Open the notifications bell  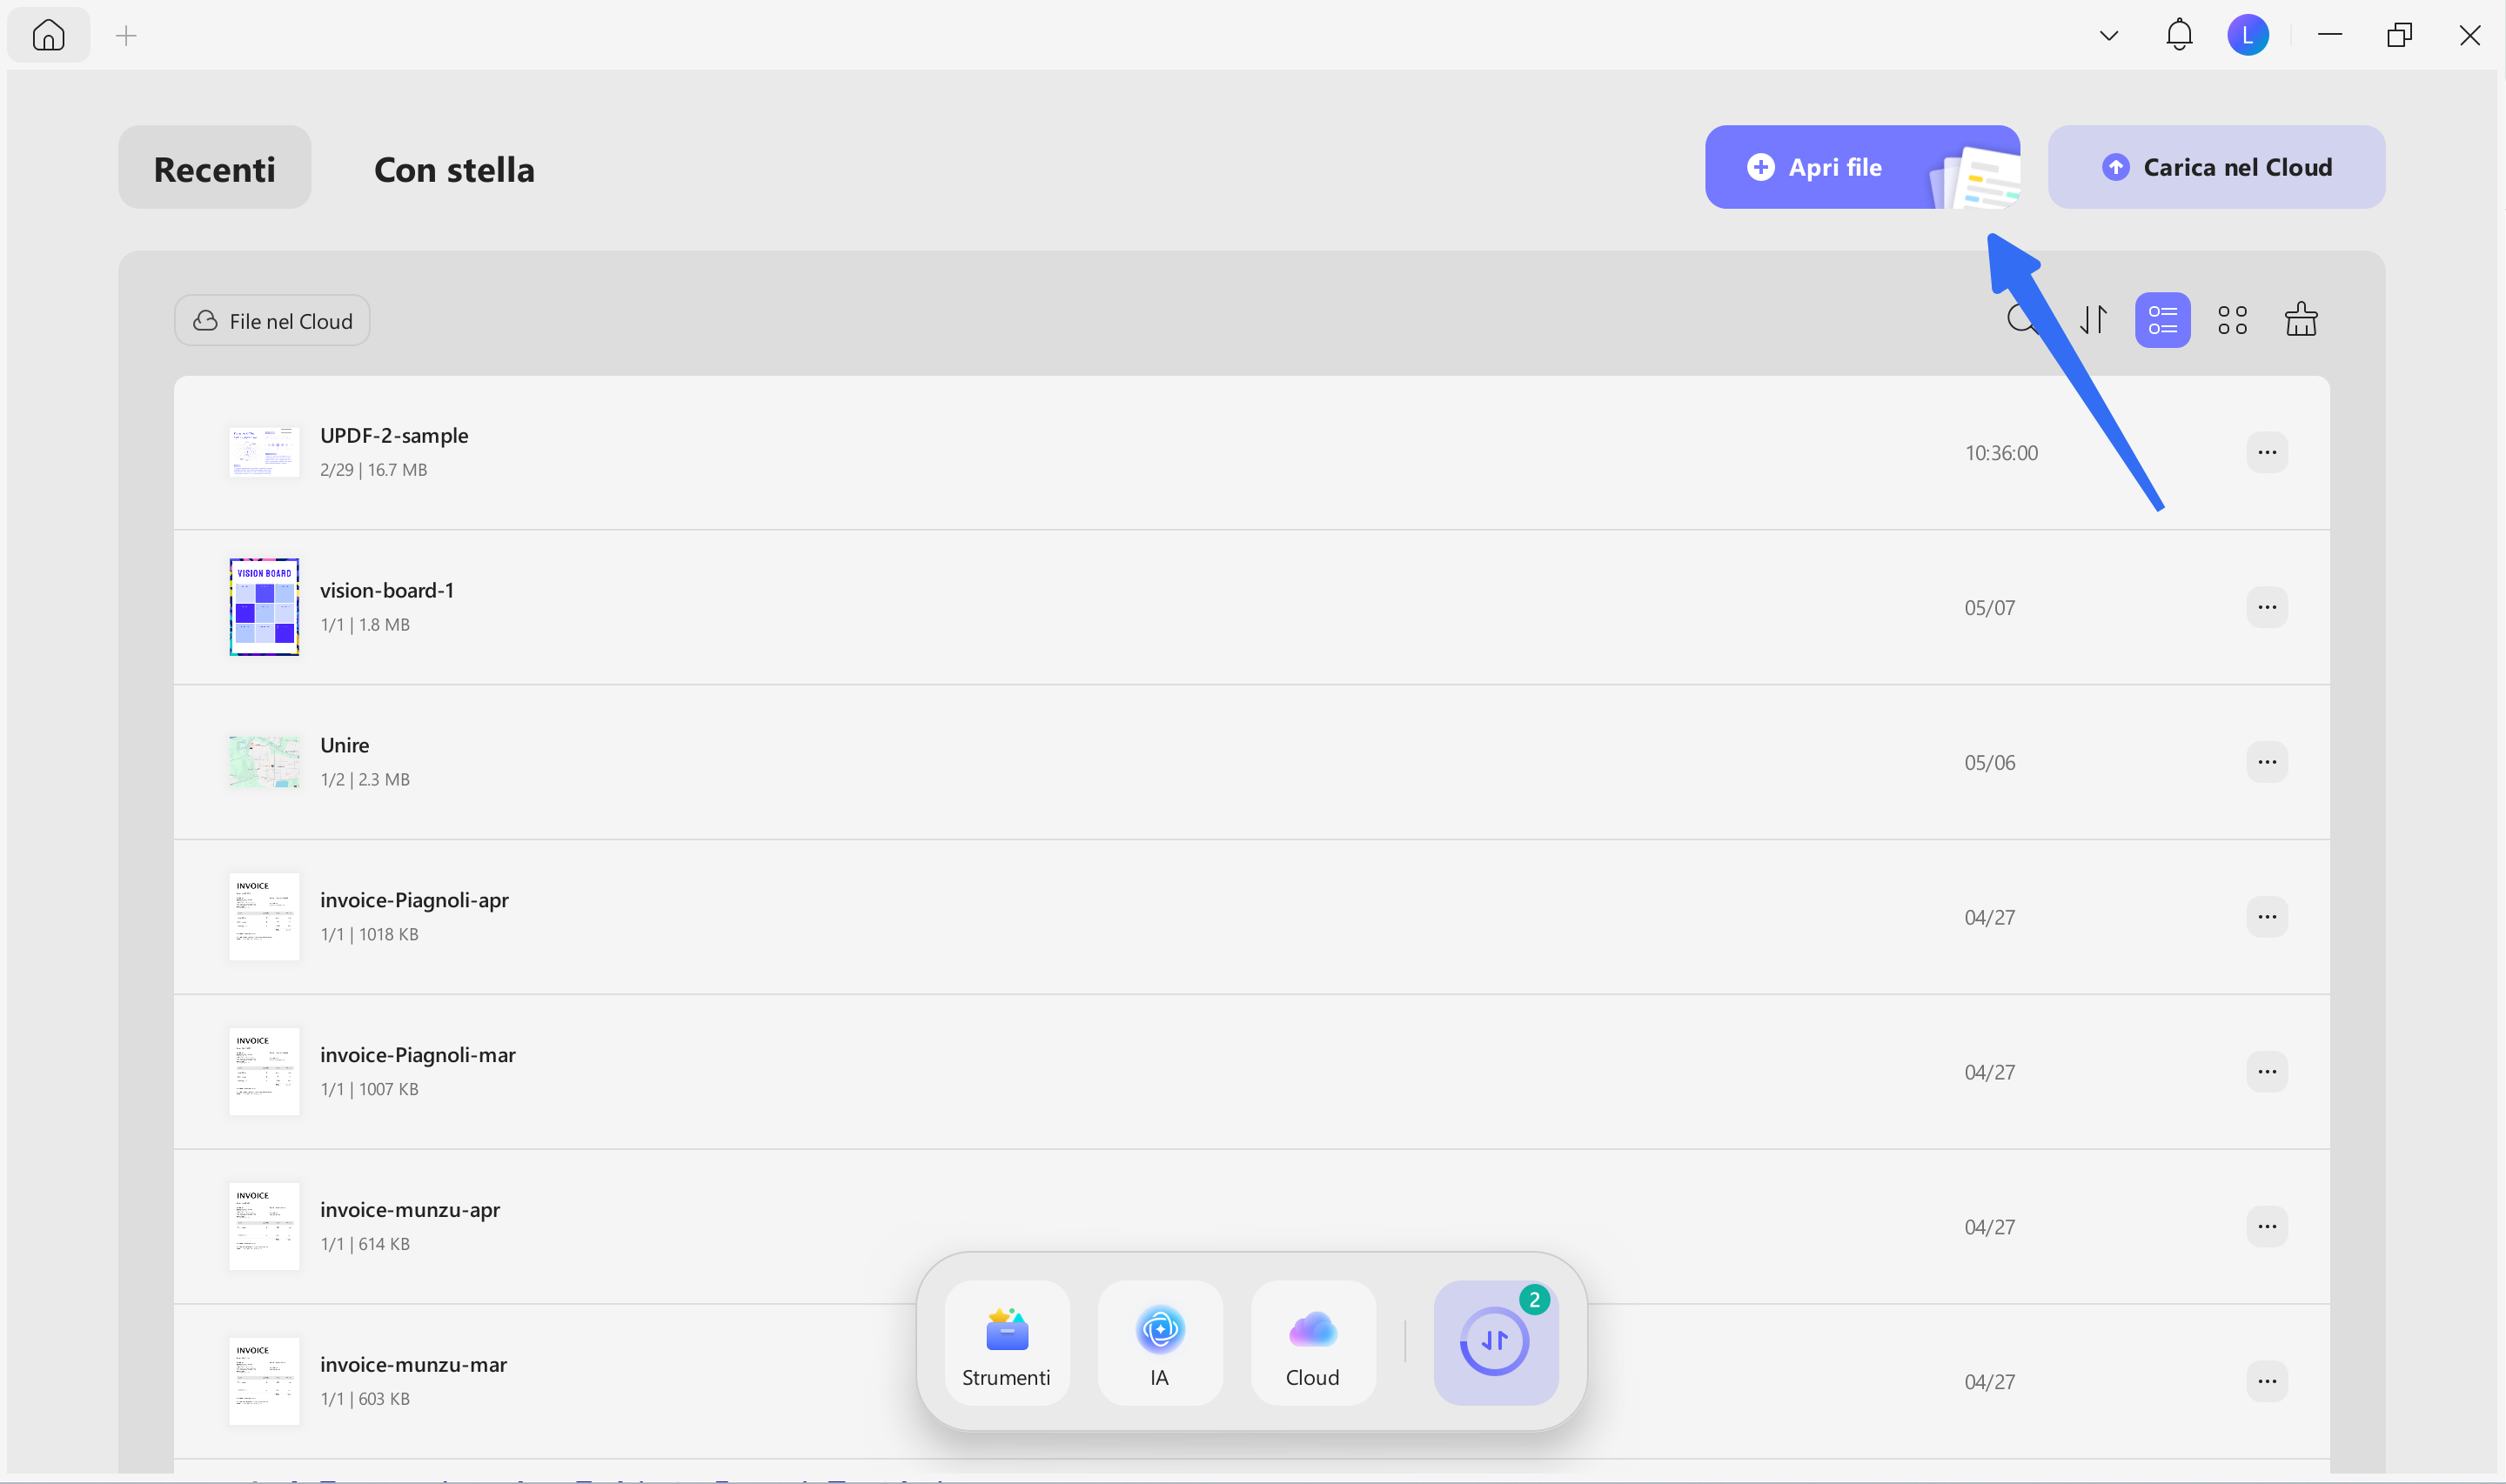point(2179,35)
